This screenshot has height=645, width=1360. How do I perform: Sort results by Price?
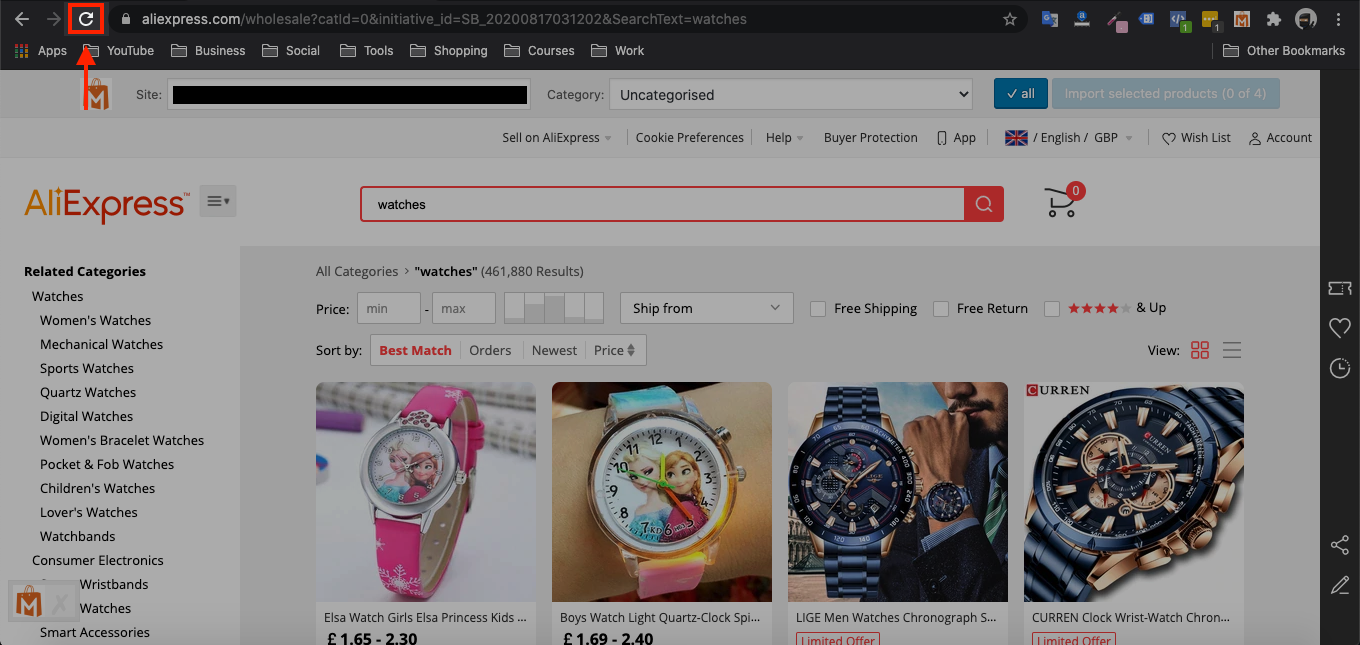tap(614, 350)
